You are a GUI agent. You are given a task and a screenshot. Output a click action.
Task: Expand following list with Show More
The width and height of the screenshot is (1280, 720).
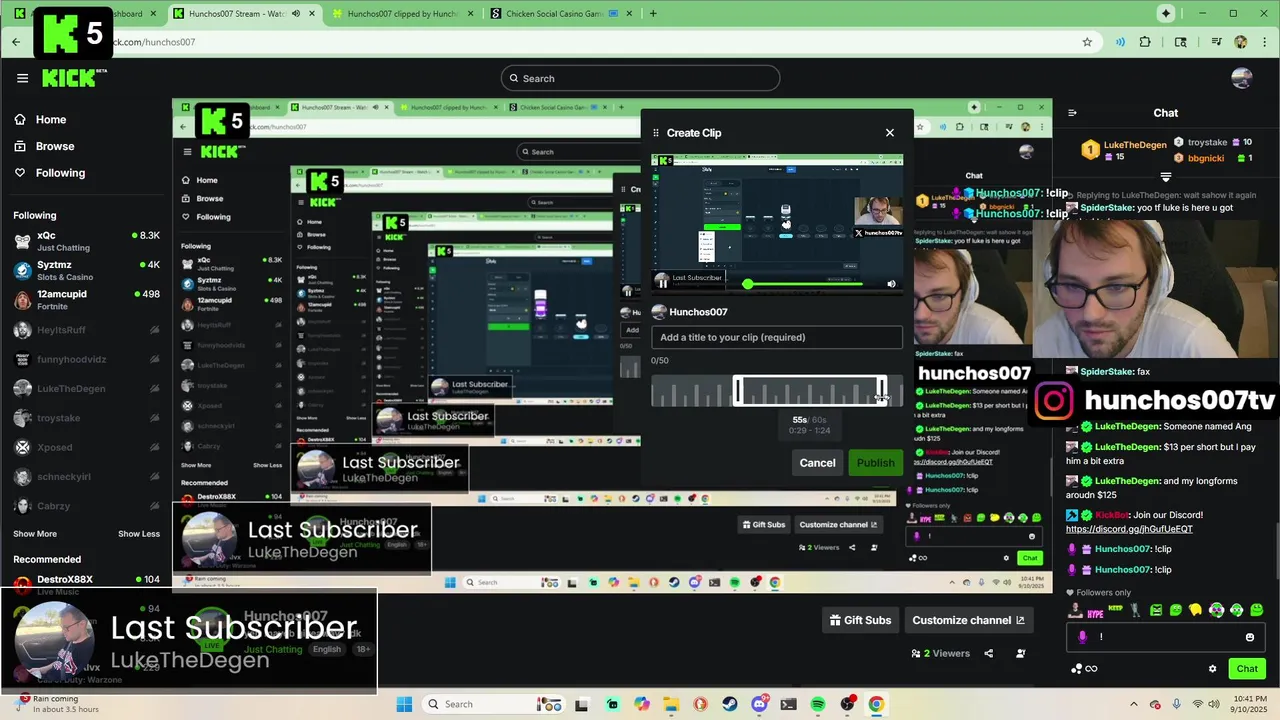coord(35,534)
